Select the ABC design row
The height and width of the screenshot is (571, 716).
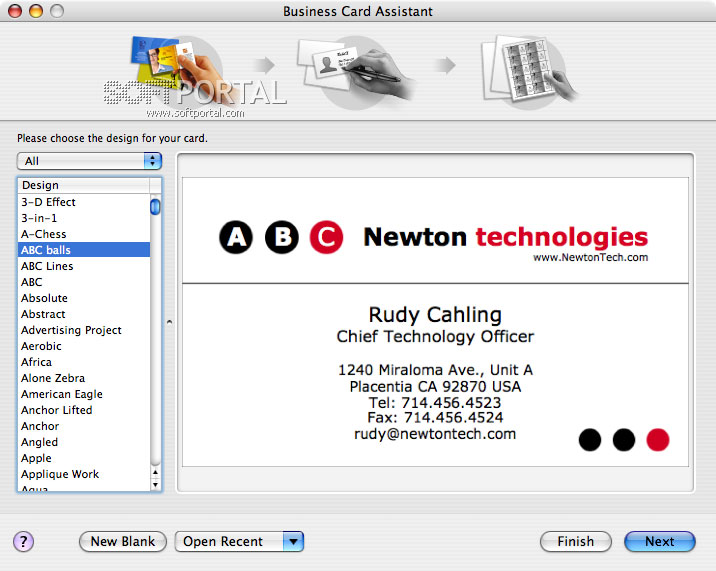[84, 282]
